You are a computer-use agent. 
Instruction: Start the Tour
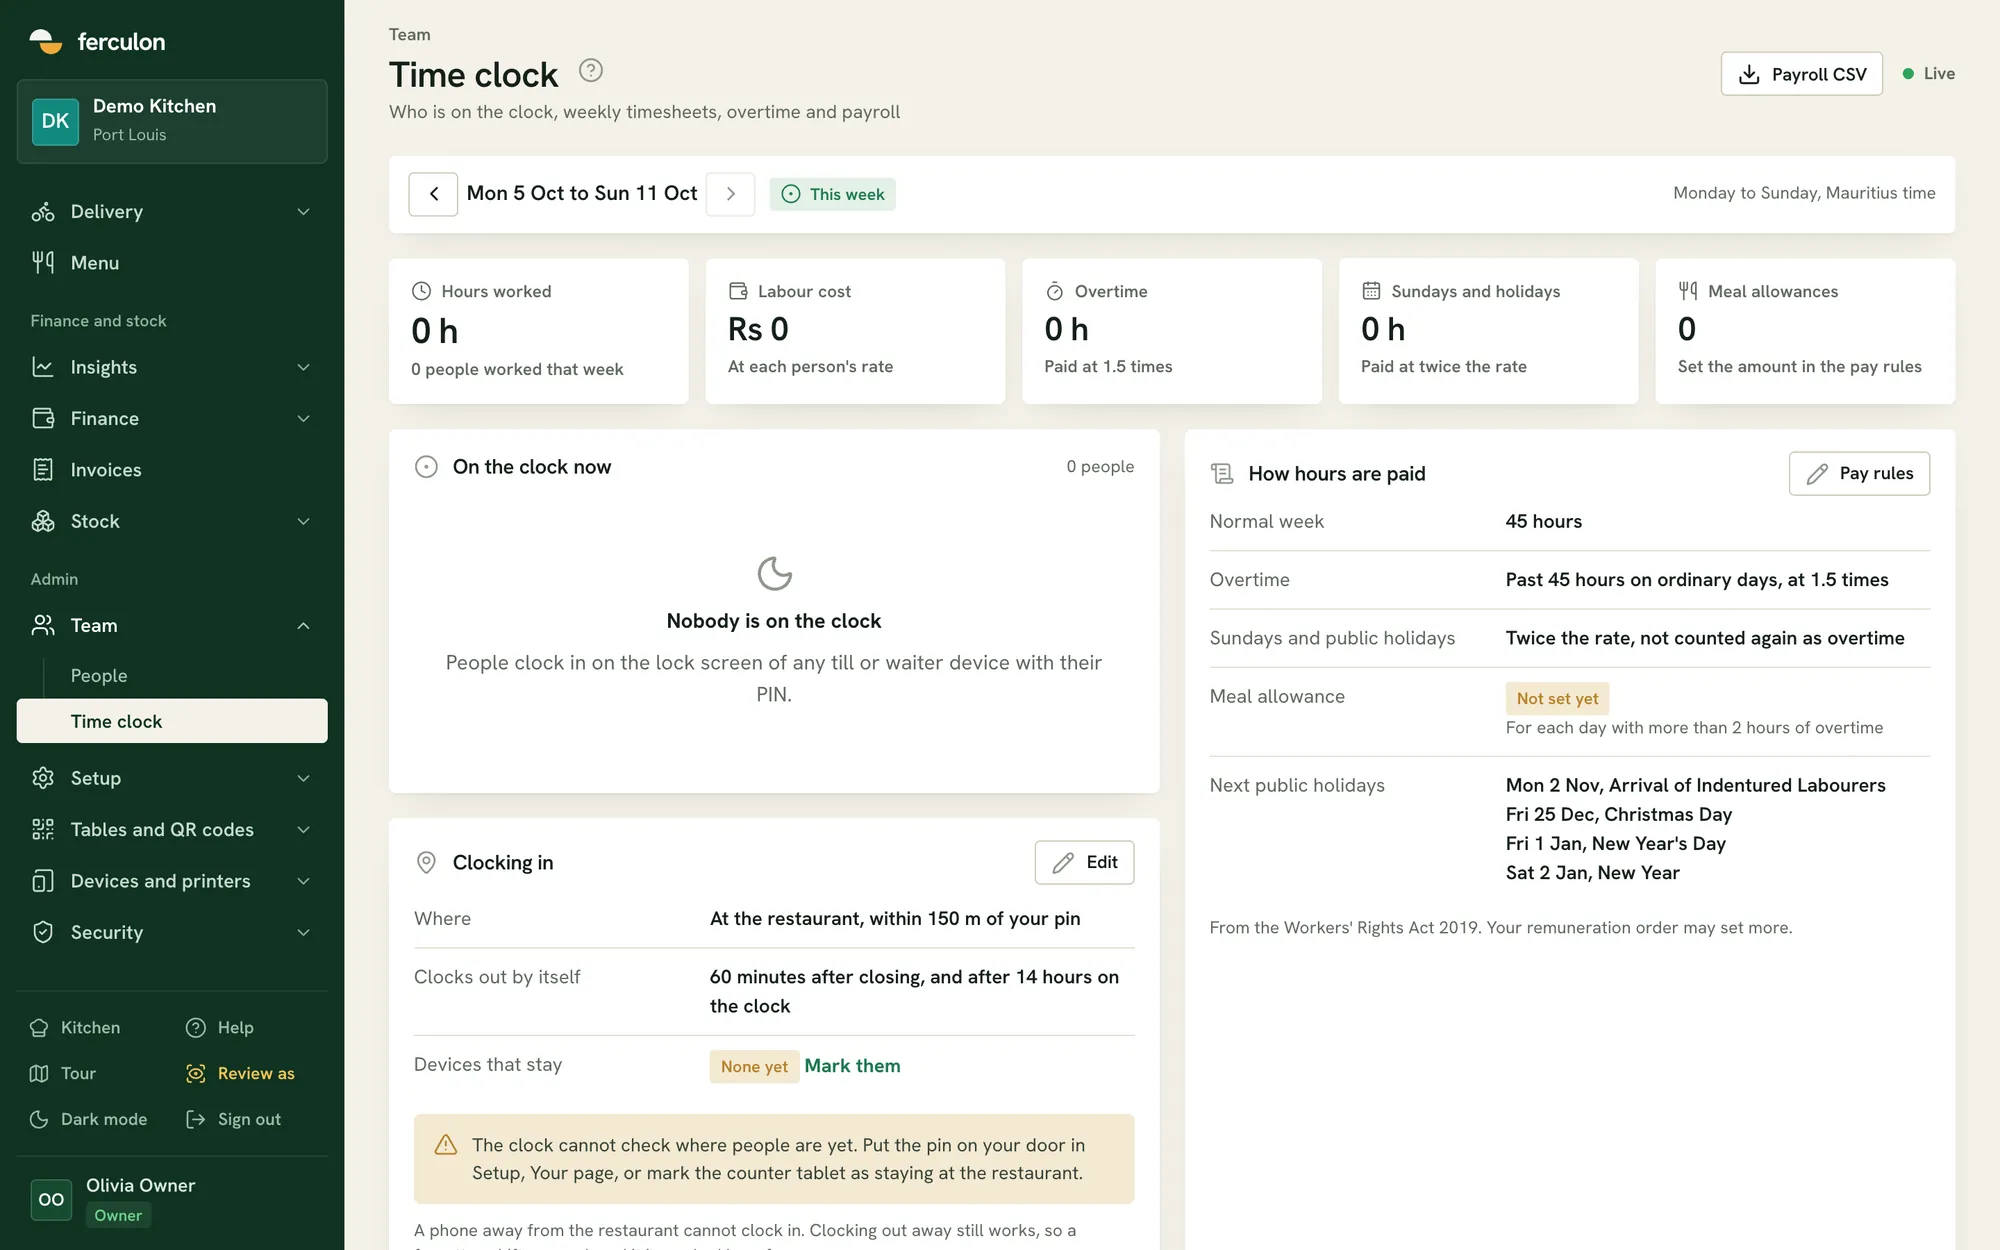click(63, 1074)
